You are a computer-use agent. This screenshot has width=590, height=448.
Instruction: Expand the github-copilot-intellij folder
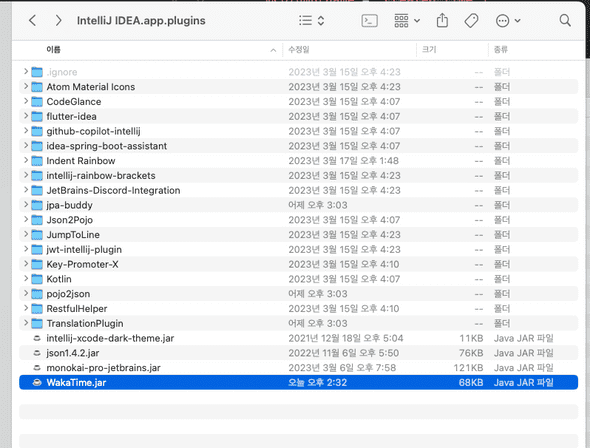[26, 131]
